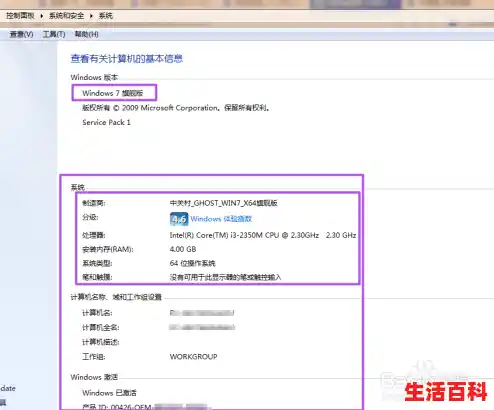This screenshot has height=410, width=494.
Task: Open the 查看(V) menu
Action: click(21, 34)
